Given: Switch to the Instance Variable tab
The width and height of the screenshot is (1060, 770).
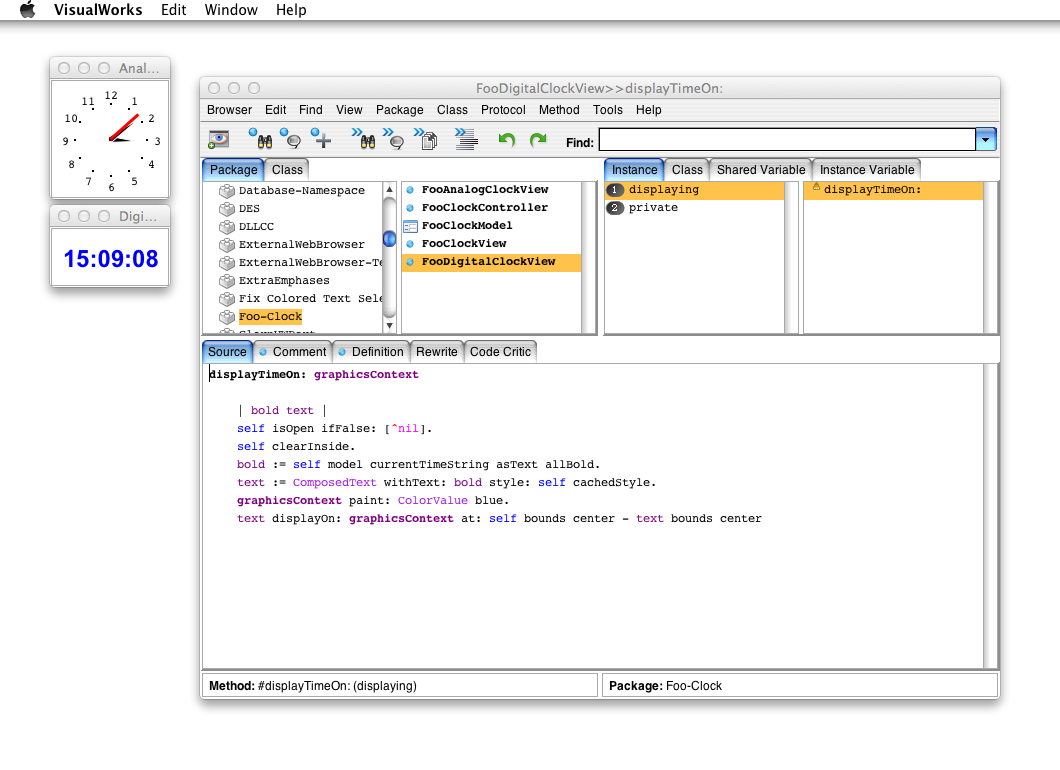Looking at the screenshot, I should 867,170.
